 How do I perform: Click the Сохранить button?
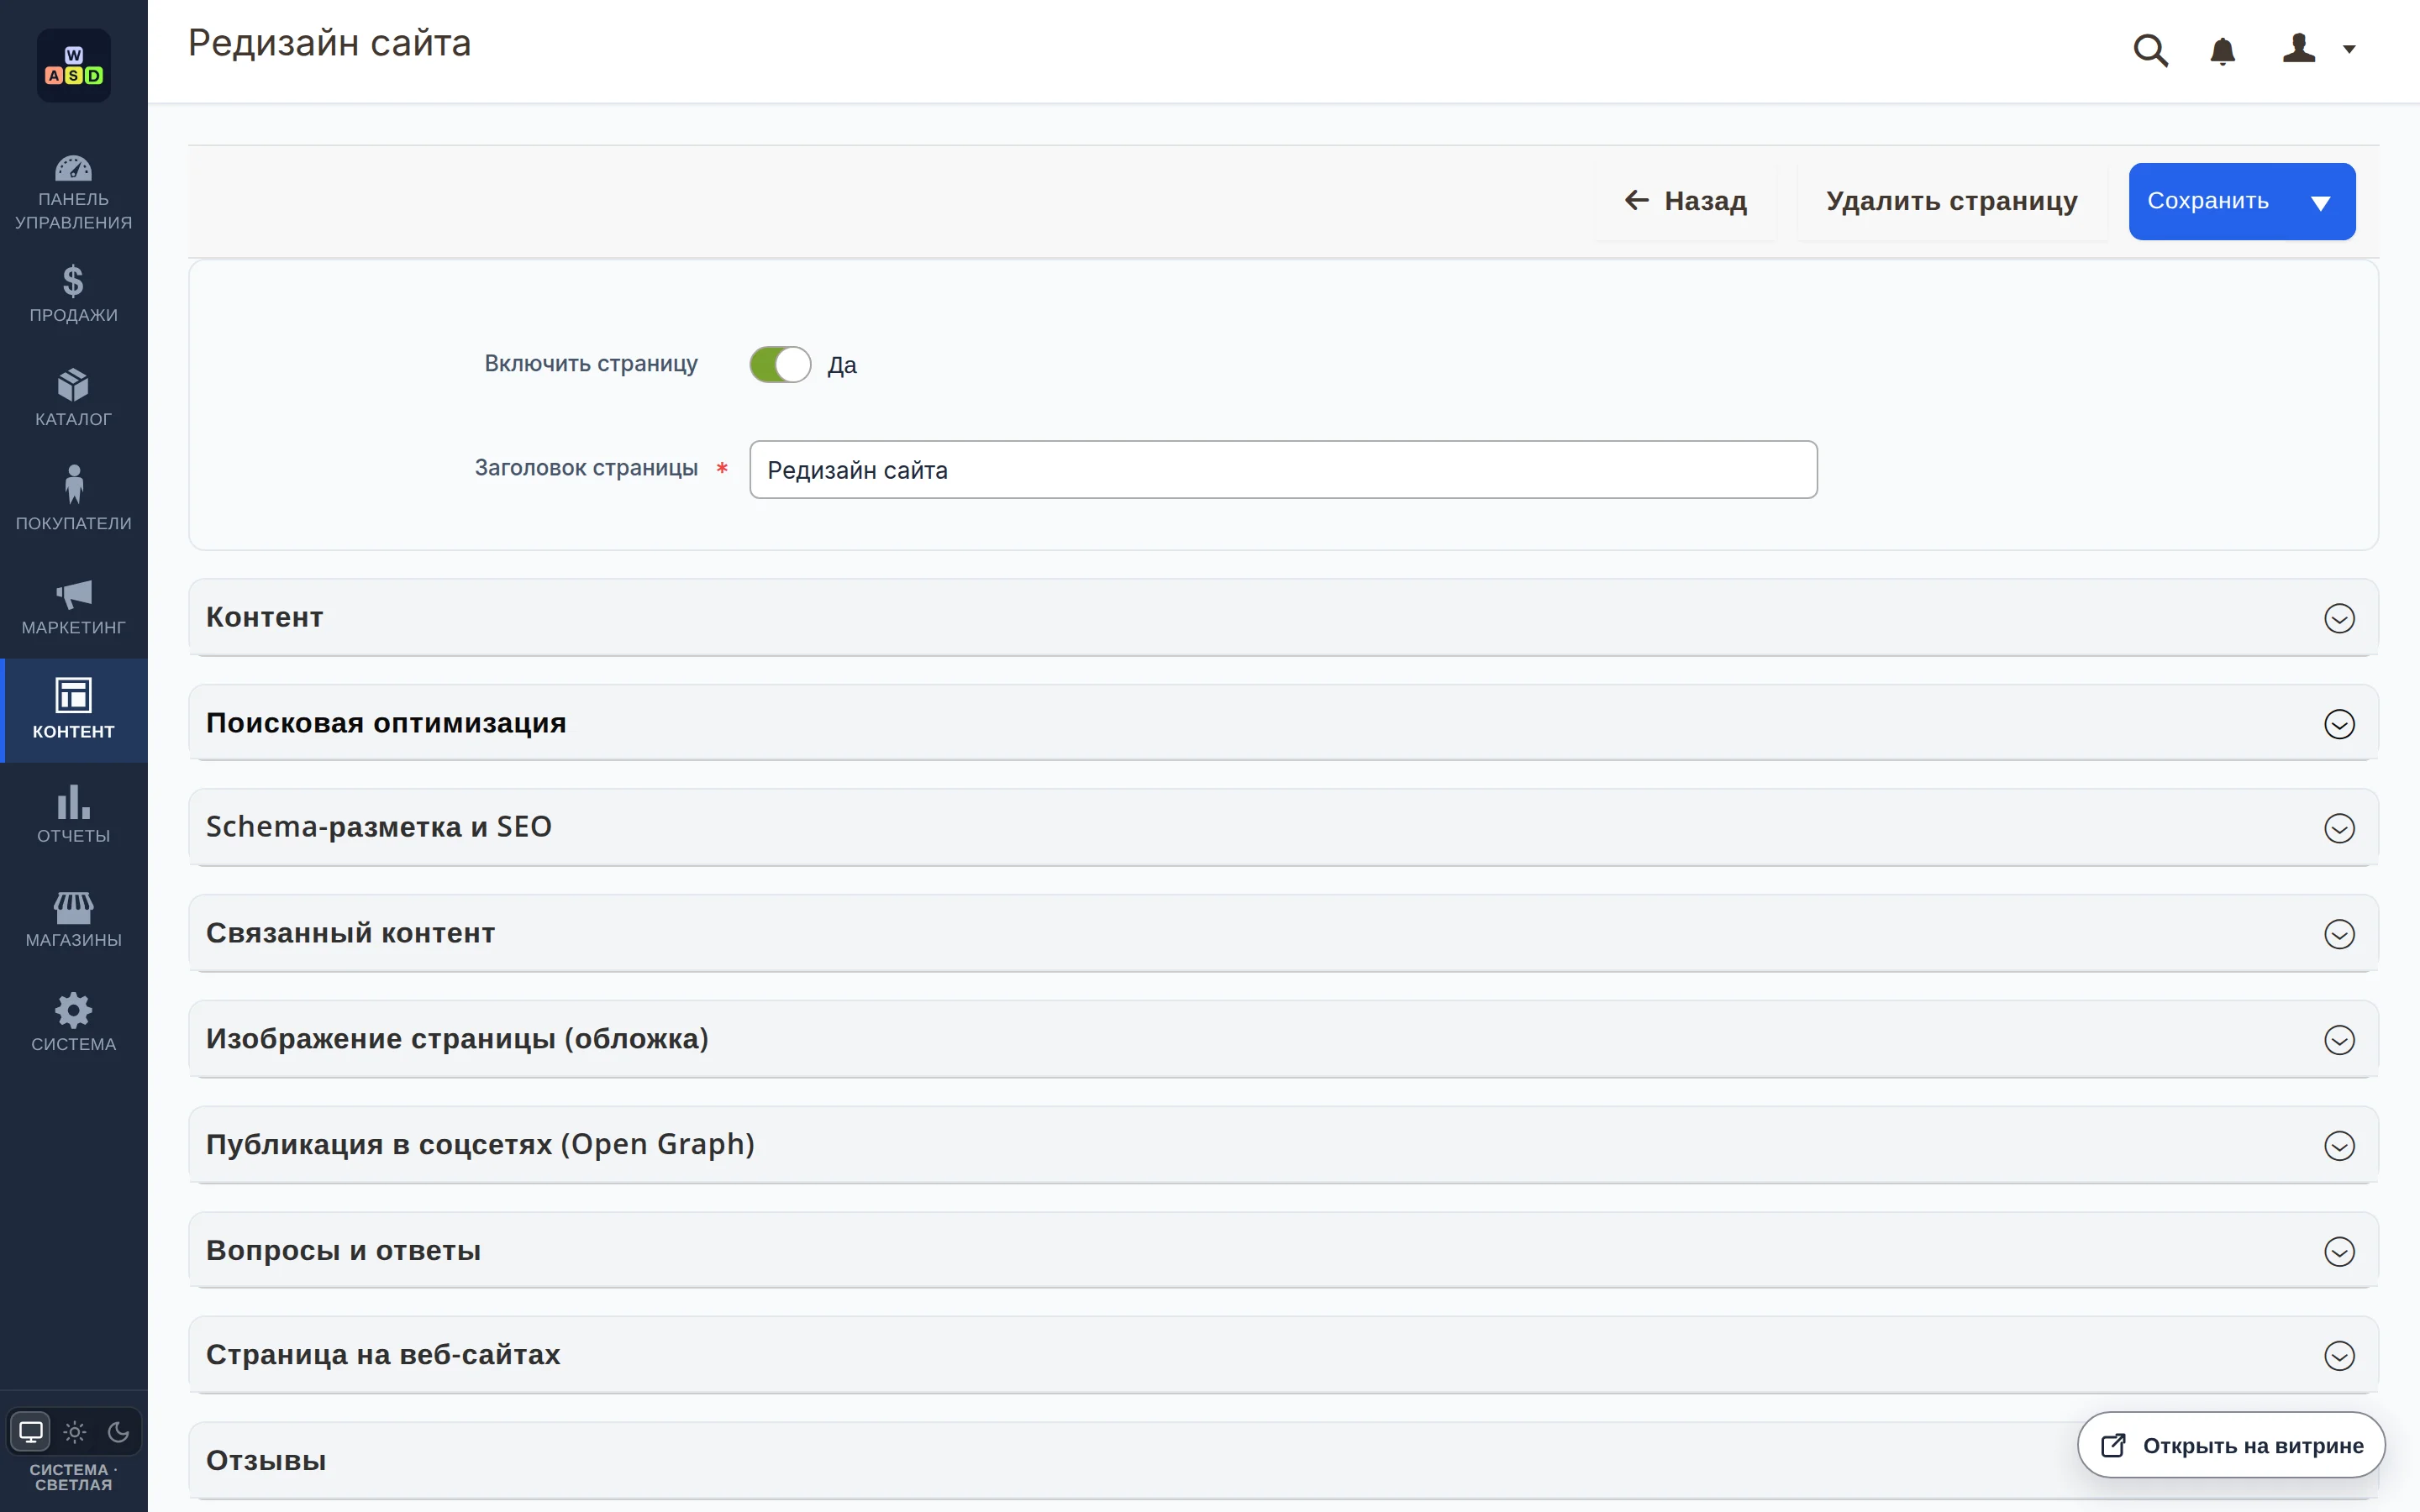[x=2208, y=201]
